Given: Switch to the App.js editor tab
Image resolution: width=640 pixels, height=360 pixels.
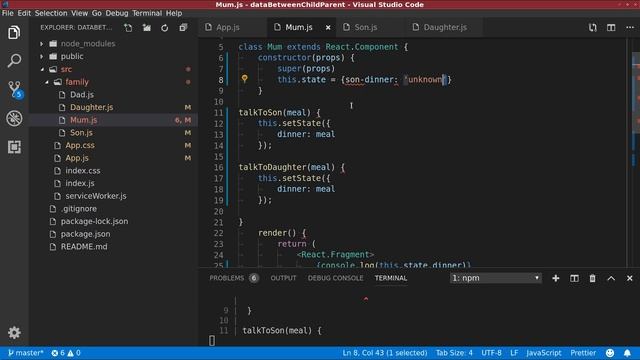Looking at the screenshot, I should [x=233, y=27].
